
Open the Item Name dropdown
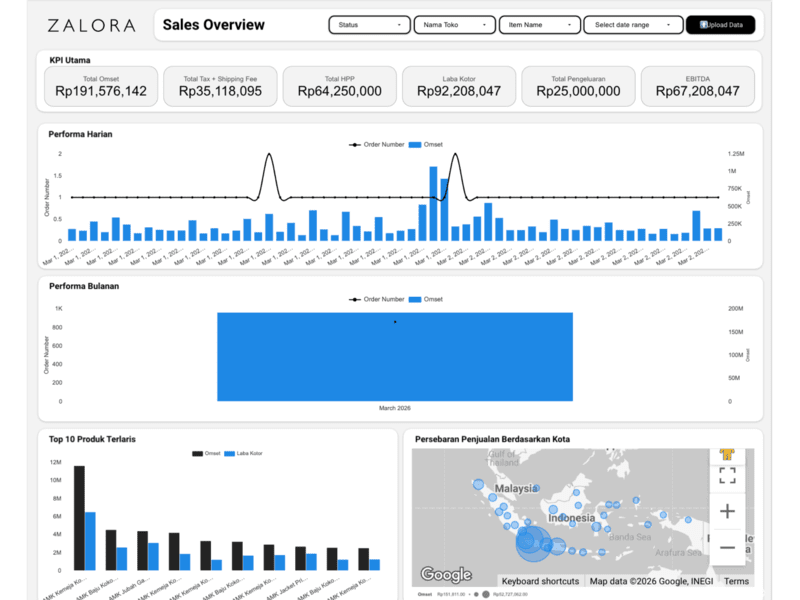pos(539,25)
